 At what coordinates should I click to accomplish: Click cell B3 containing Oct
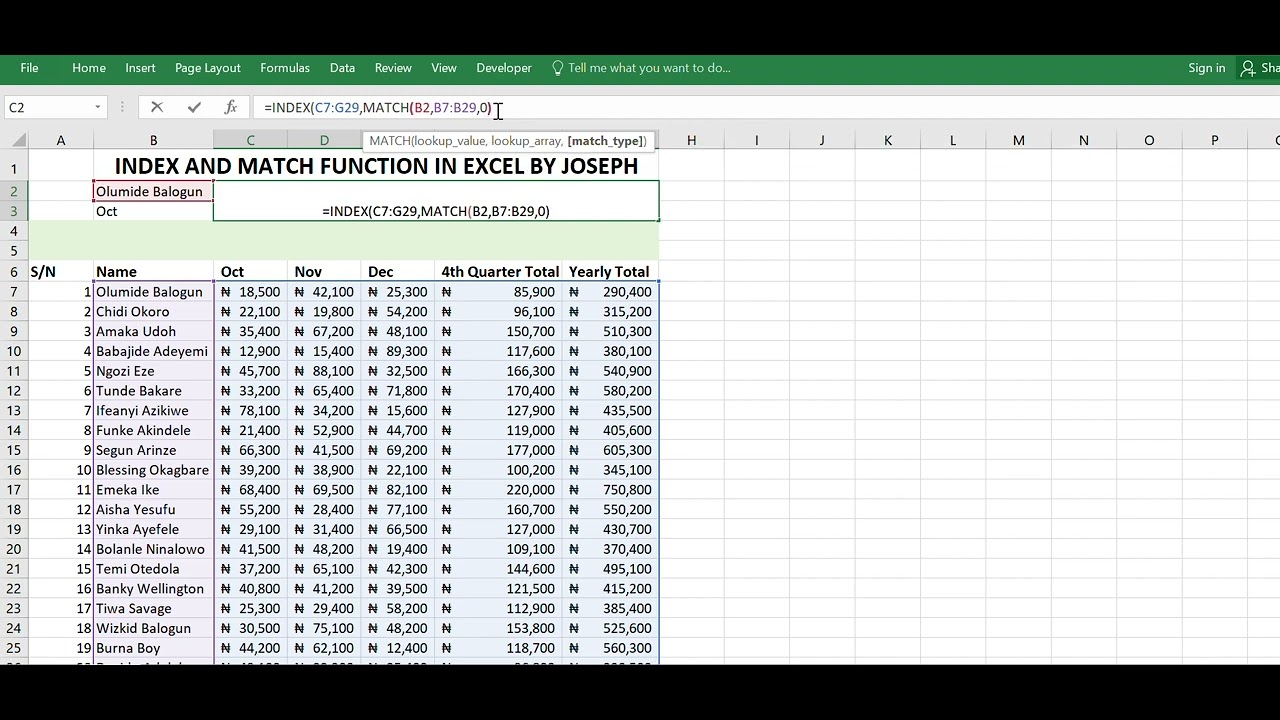point(153,211)
